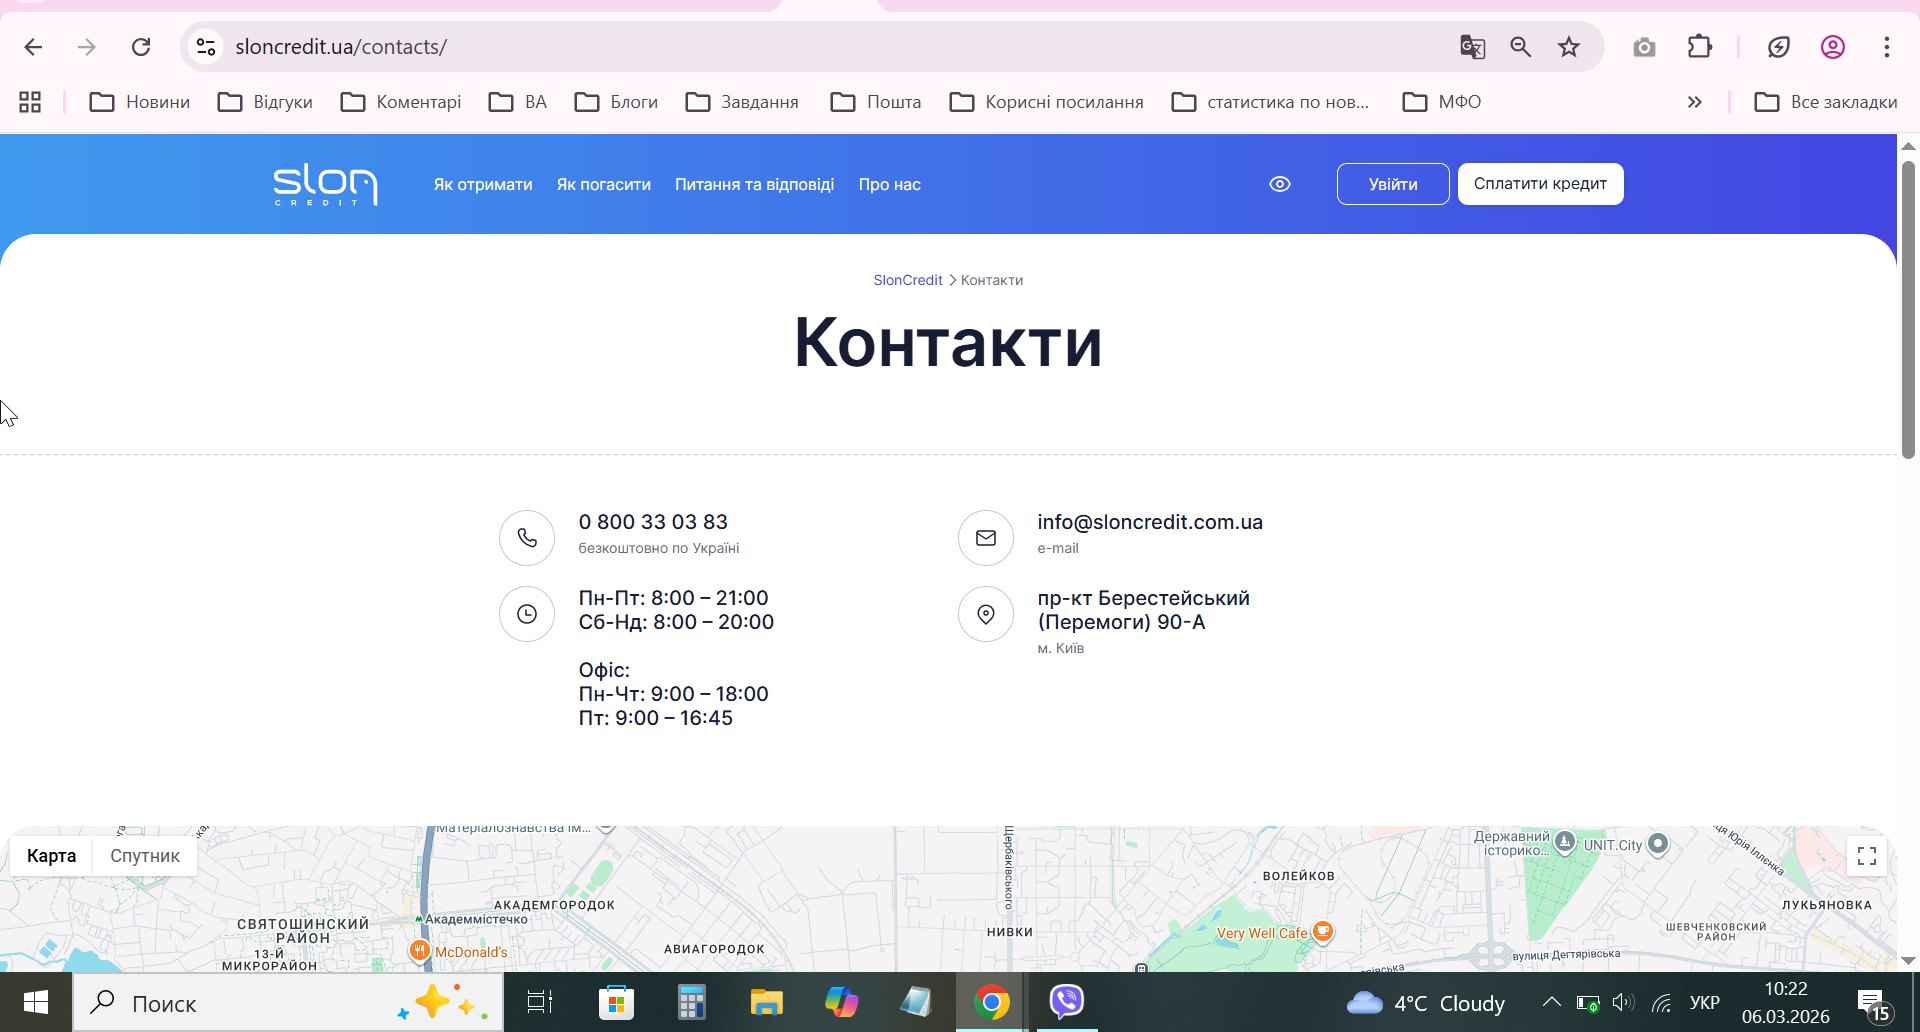Viewport: 1920px width, 1032px height.
Task: Follow the SlonCredit breadcrumb link
Action: 908,280
